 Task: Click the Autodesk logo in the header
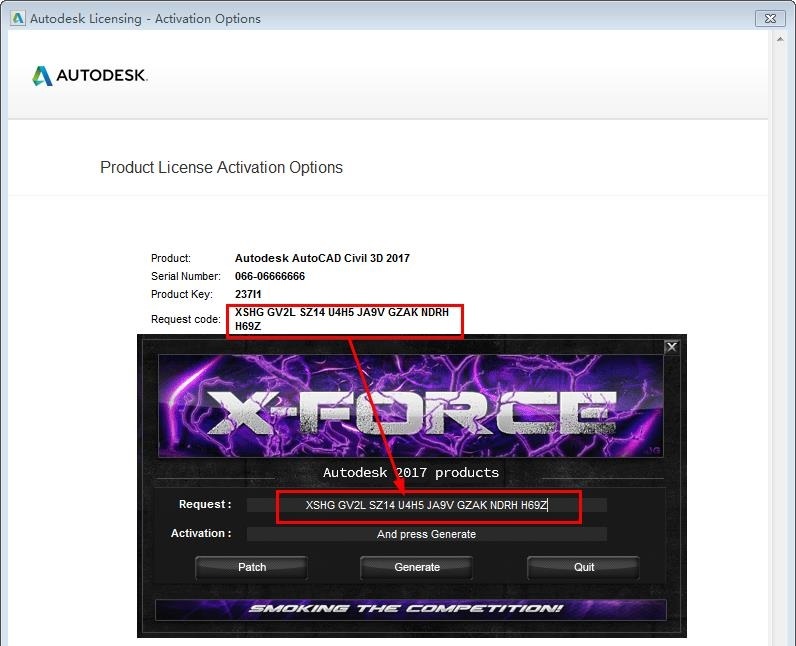click(90, 76)
